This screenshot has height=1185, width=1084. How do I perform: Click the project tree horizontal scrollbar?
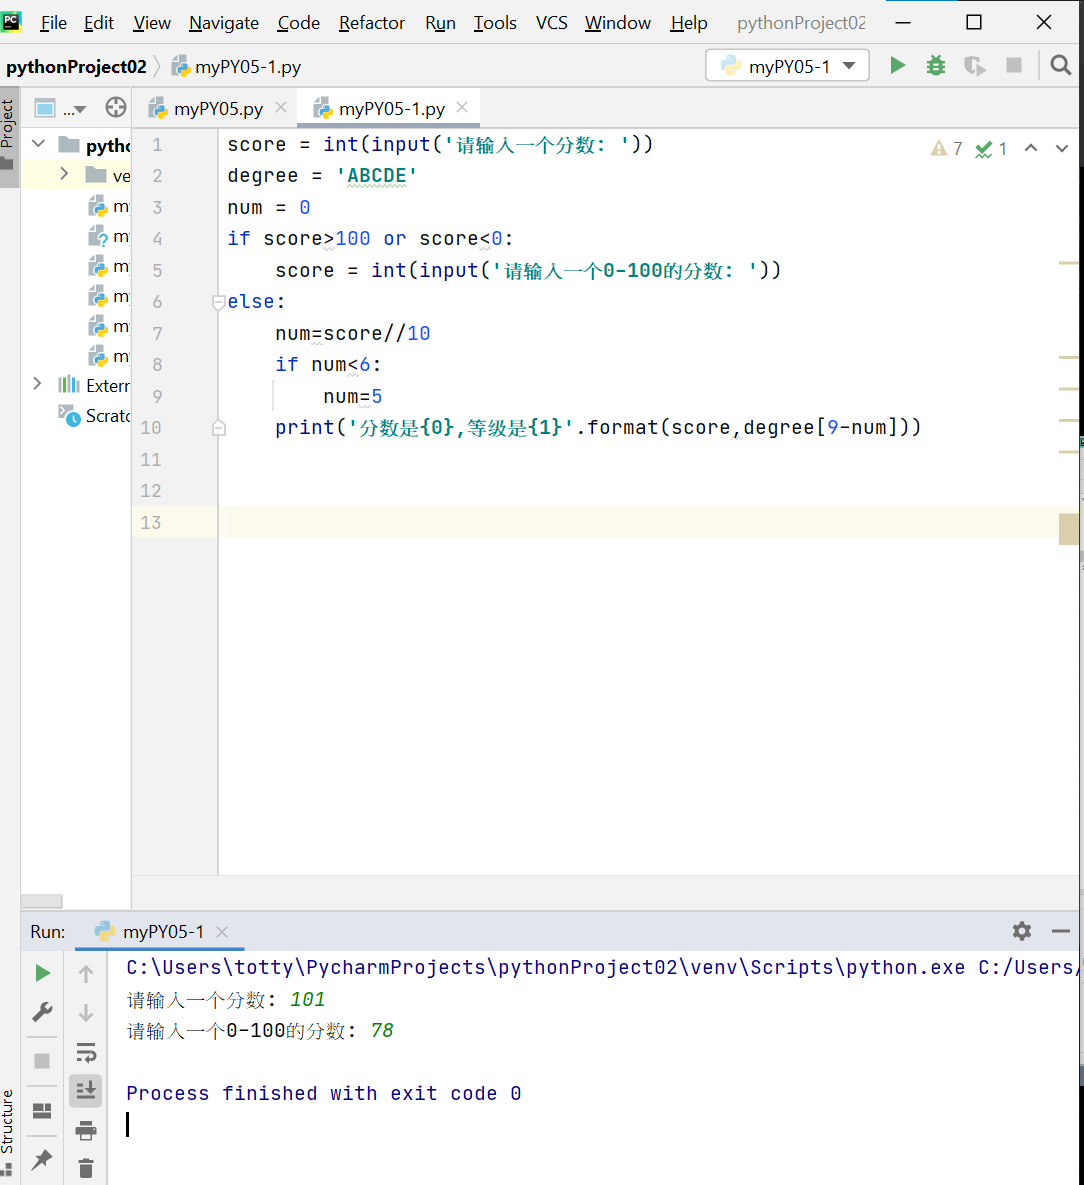coord(42,901)
